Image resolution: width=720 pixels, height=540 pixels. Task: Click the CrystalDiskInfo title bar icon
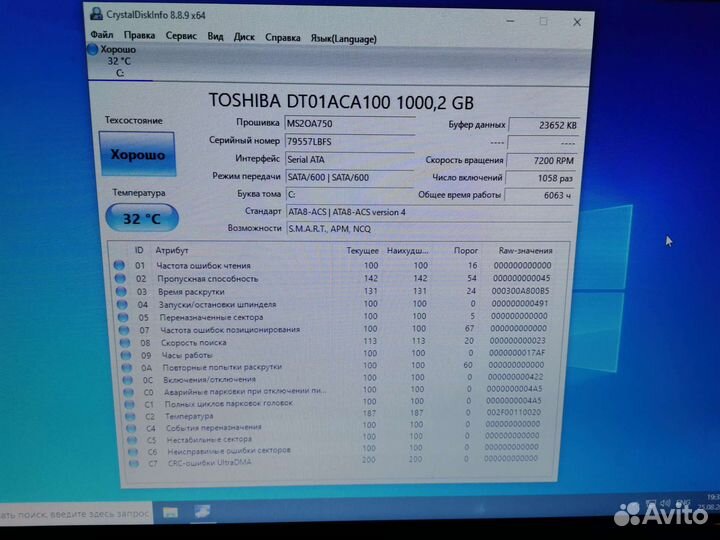96,14
